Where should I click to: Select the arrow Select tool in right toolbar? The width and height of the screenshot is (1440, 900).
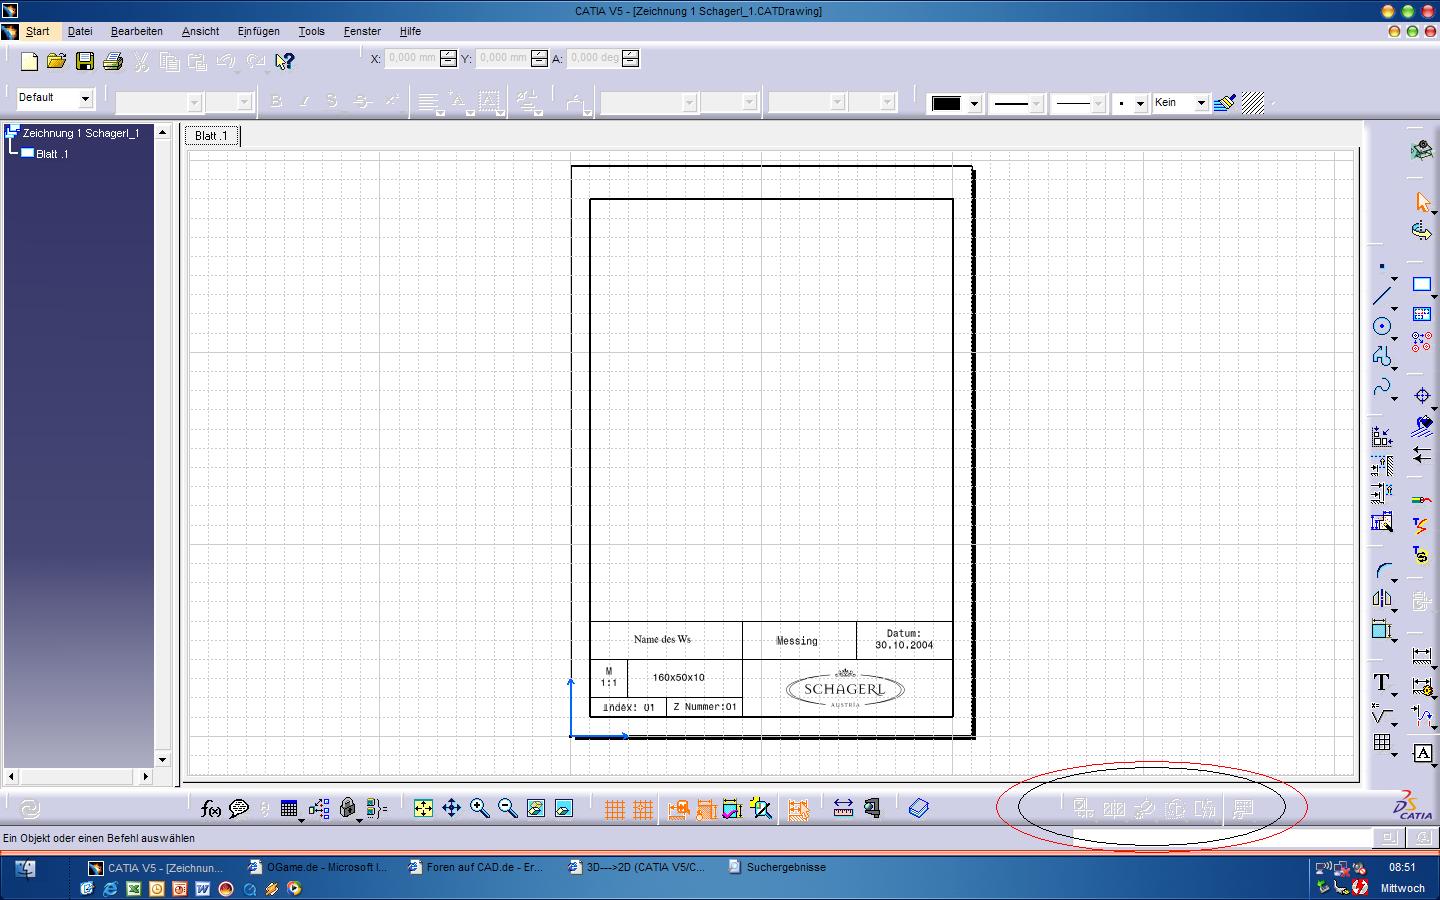1422,202
